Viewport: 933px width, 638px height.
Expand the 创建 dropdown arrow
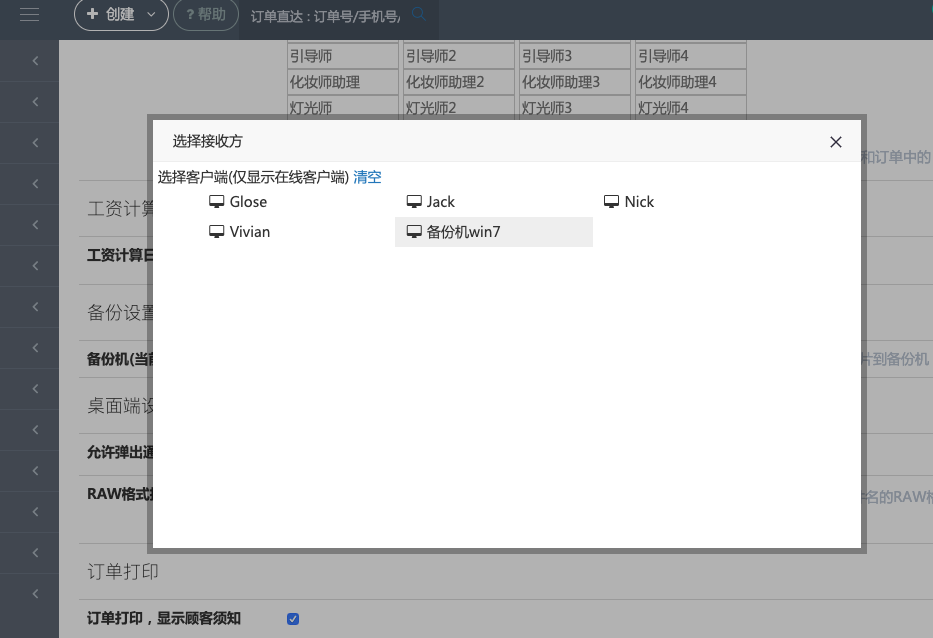tap(151, 14)
